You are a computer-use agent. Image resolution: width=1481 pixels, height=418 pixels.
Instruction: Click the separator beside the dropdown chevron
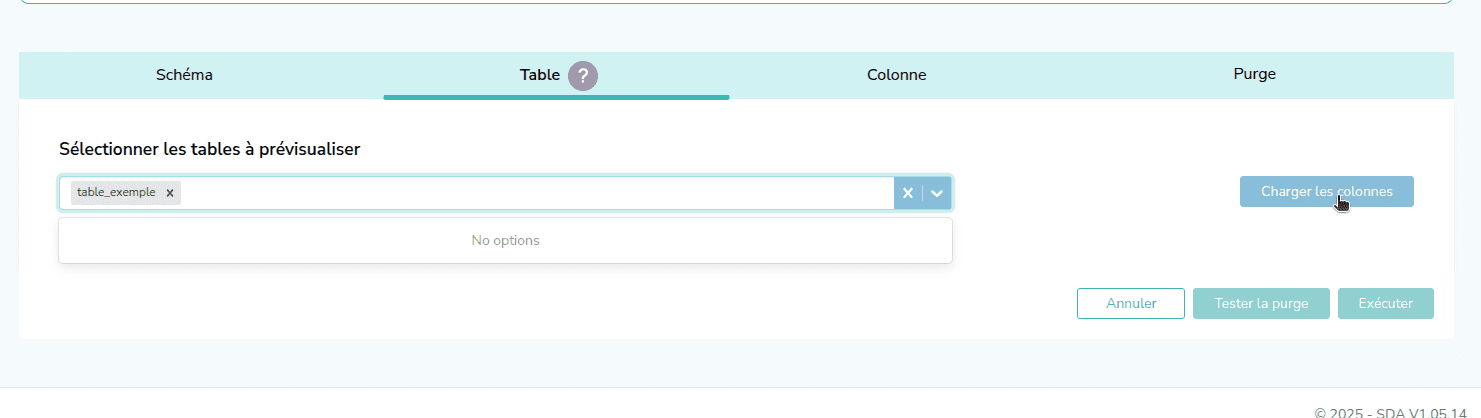[x=922, y=193]
